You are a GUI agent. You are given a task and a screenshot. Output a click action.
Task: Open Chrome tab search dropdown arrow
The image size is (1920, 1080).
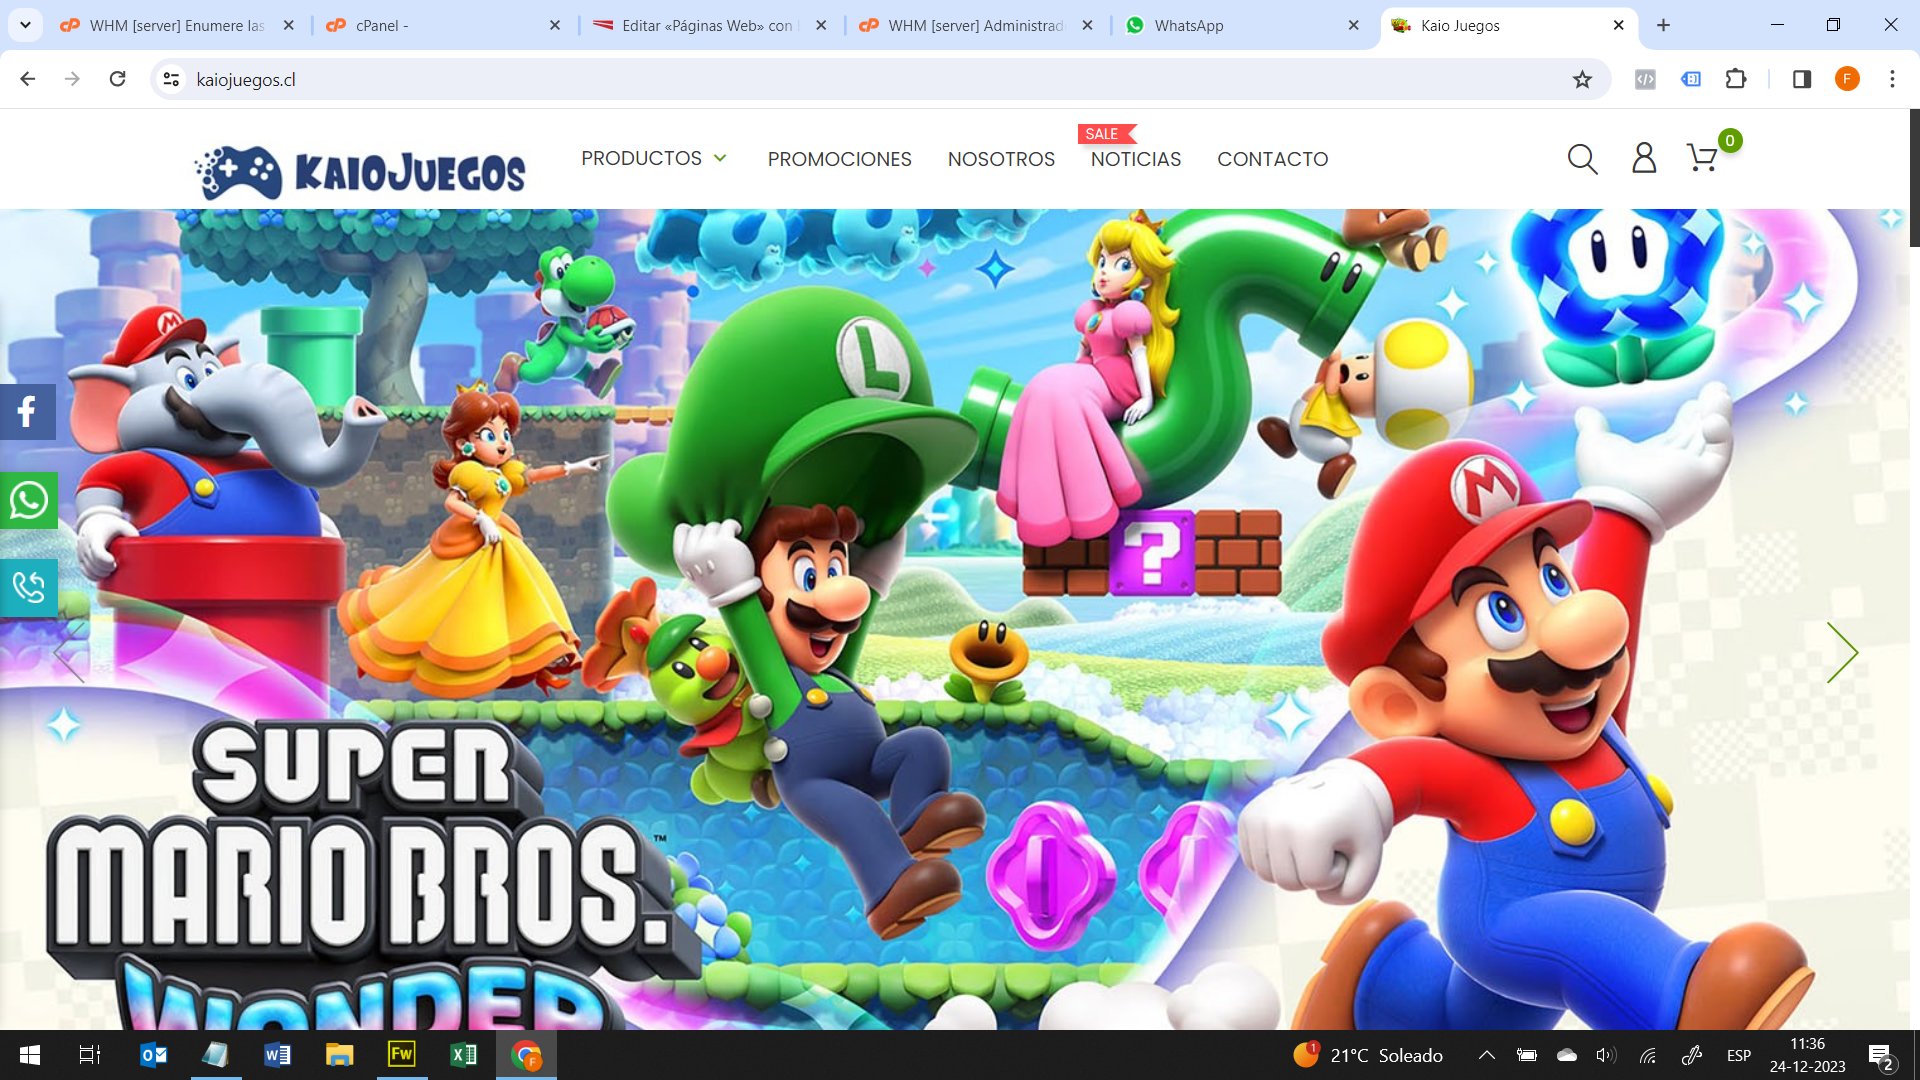click(x=25, y=25)
